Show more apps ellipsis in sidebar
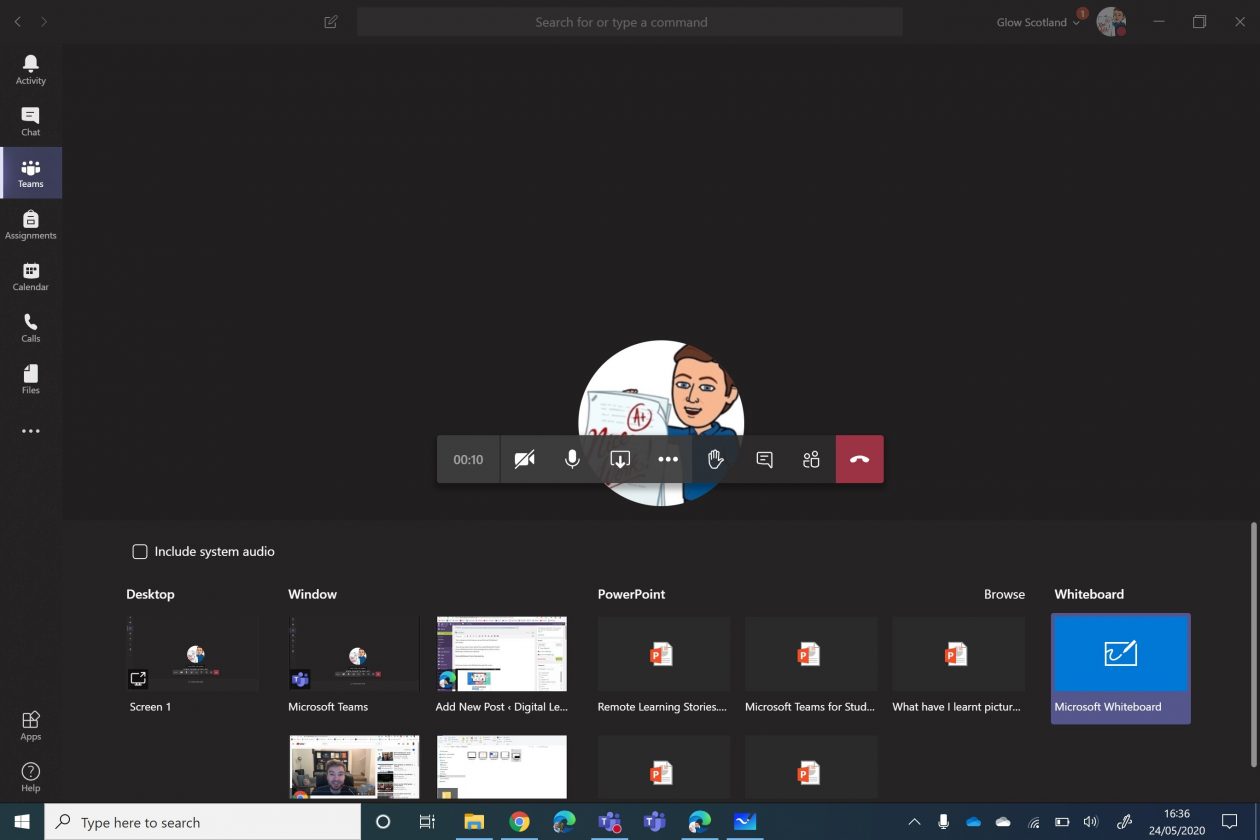 [31, 431]
